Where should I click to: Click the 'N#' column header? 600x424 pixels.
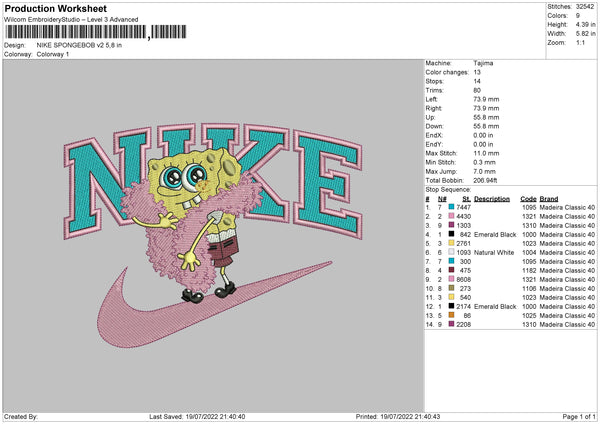click(x=442, y=199)
